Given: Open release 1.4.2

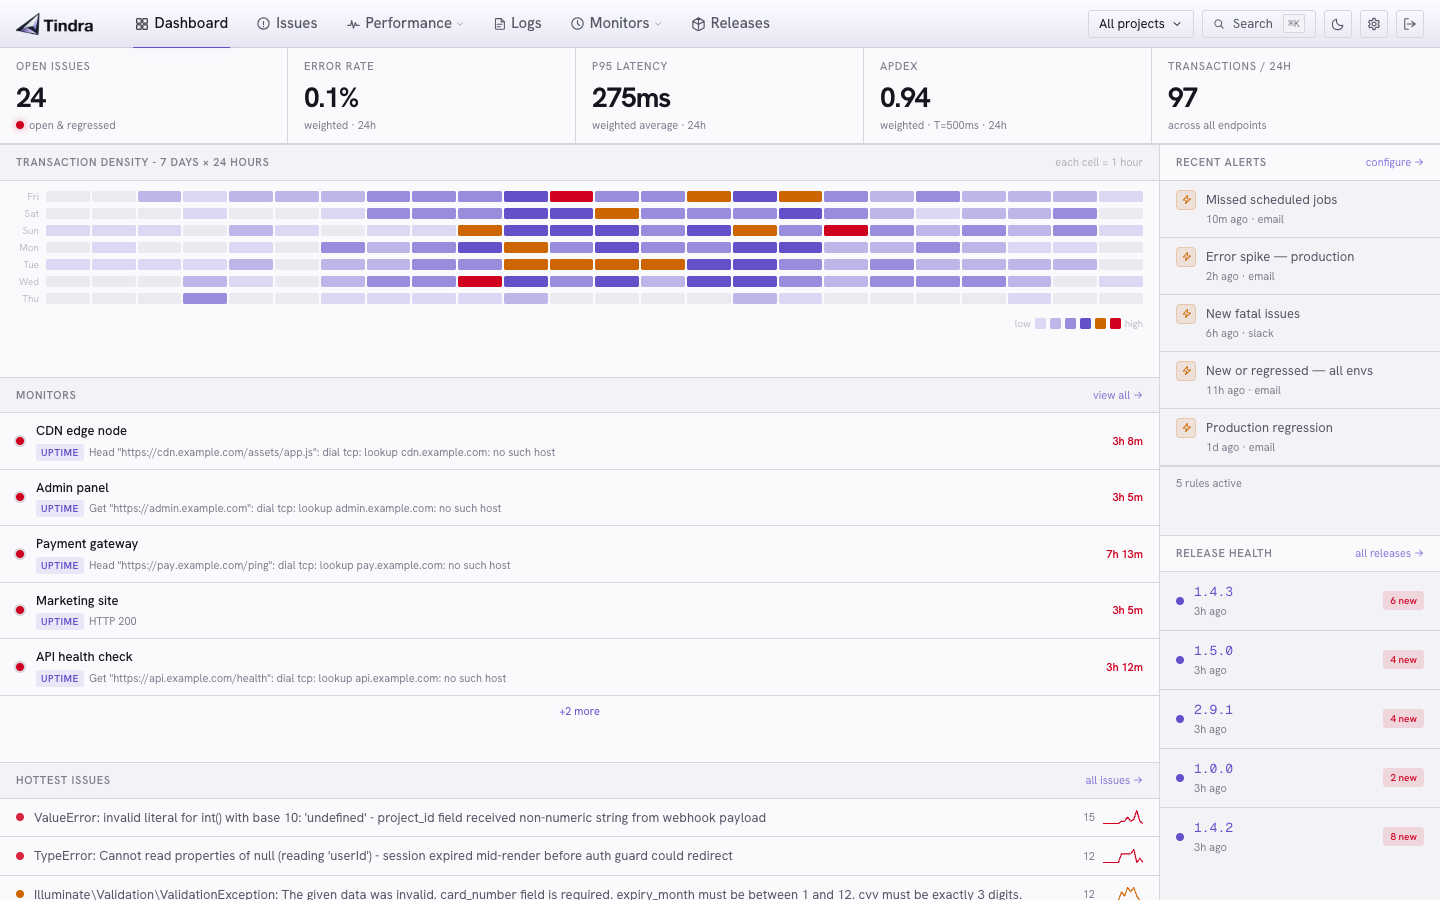Looking at the screenshot, I should 1300,837.
